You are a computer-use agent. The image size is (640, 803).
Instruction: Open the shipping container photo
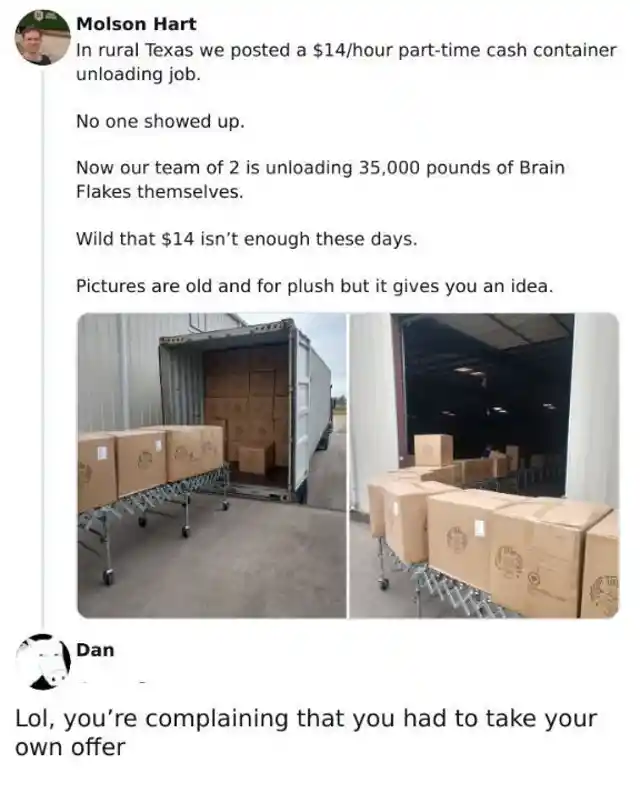tap(212, 466)
